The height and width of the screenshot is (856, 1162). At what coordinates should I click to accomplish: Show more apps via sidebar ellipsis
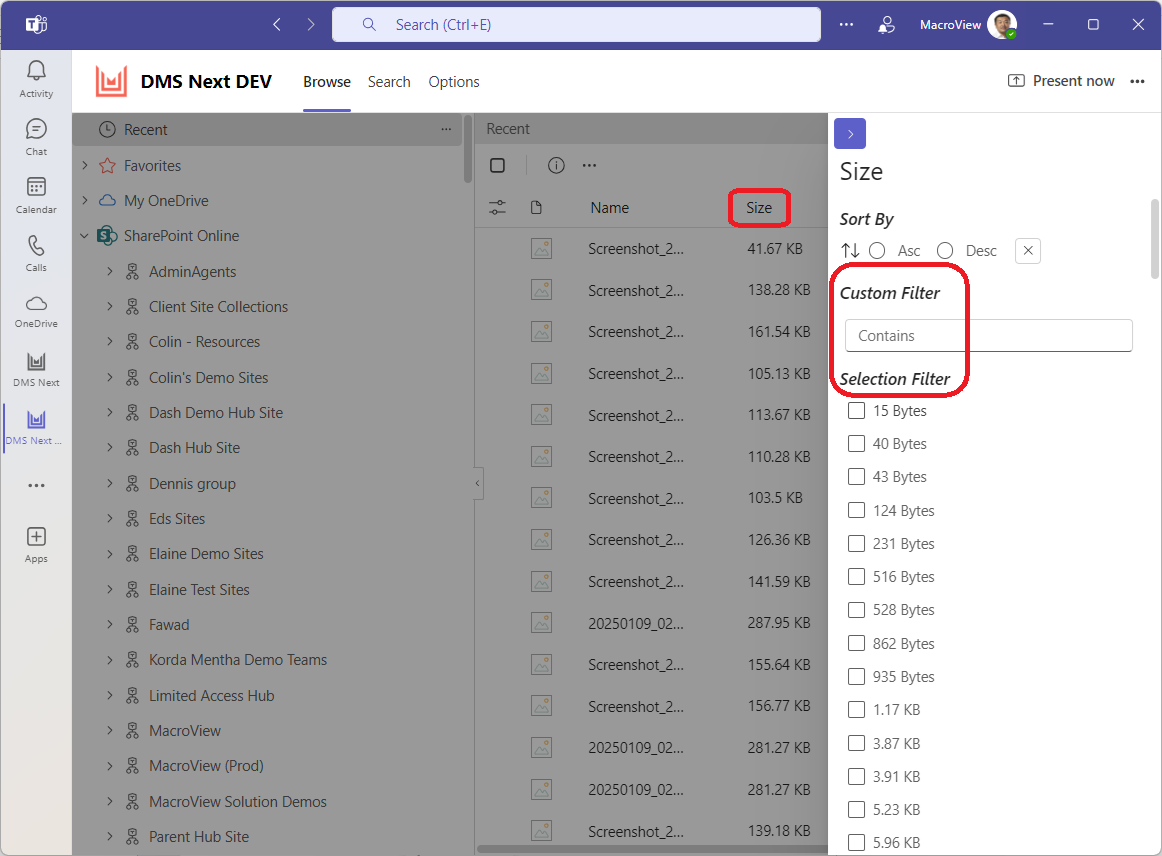36,485
